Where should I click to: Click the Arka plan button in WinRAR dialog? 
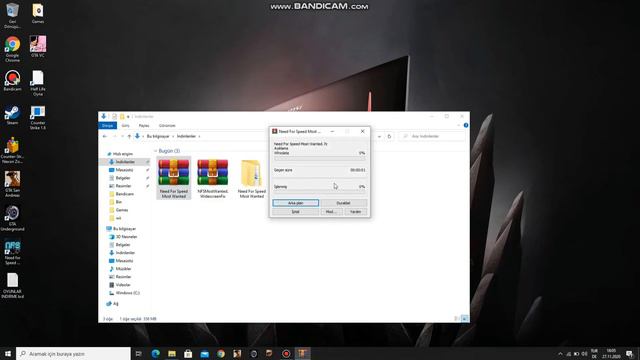[x=296, y=203]
